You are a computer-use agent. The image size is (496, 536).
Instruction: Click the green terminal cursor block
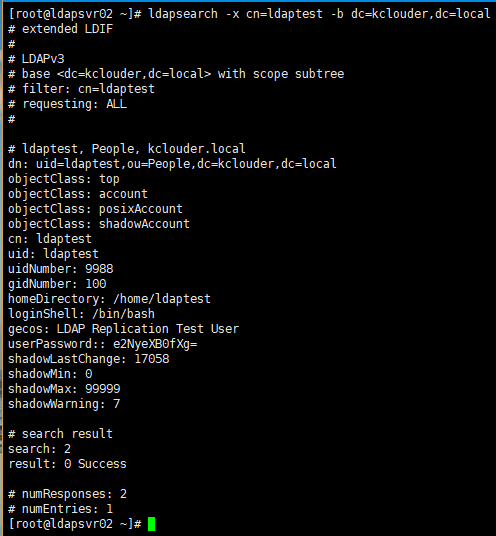(x=151, y=524)
